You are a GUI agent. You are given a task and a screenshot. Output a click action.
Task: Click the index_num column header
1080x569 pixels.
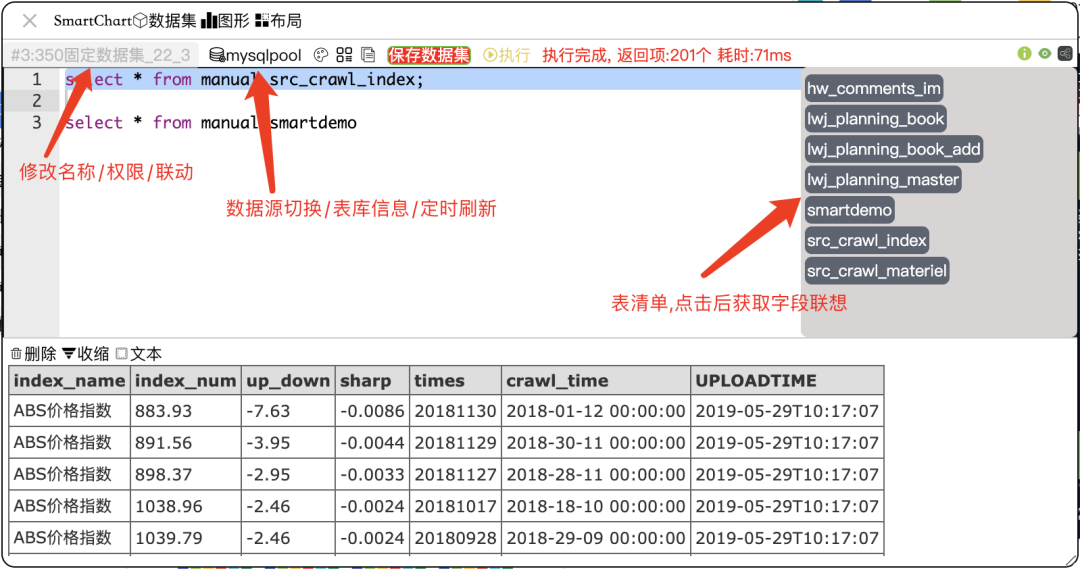(186, 381)
